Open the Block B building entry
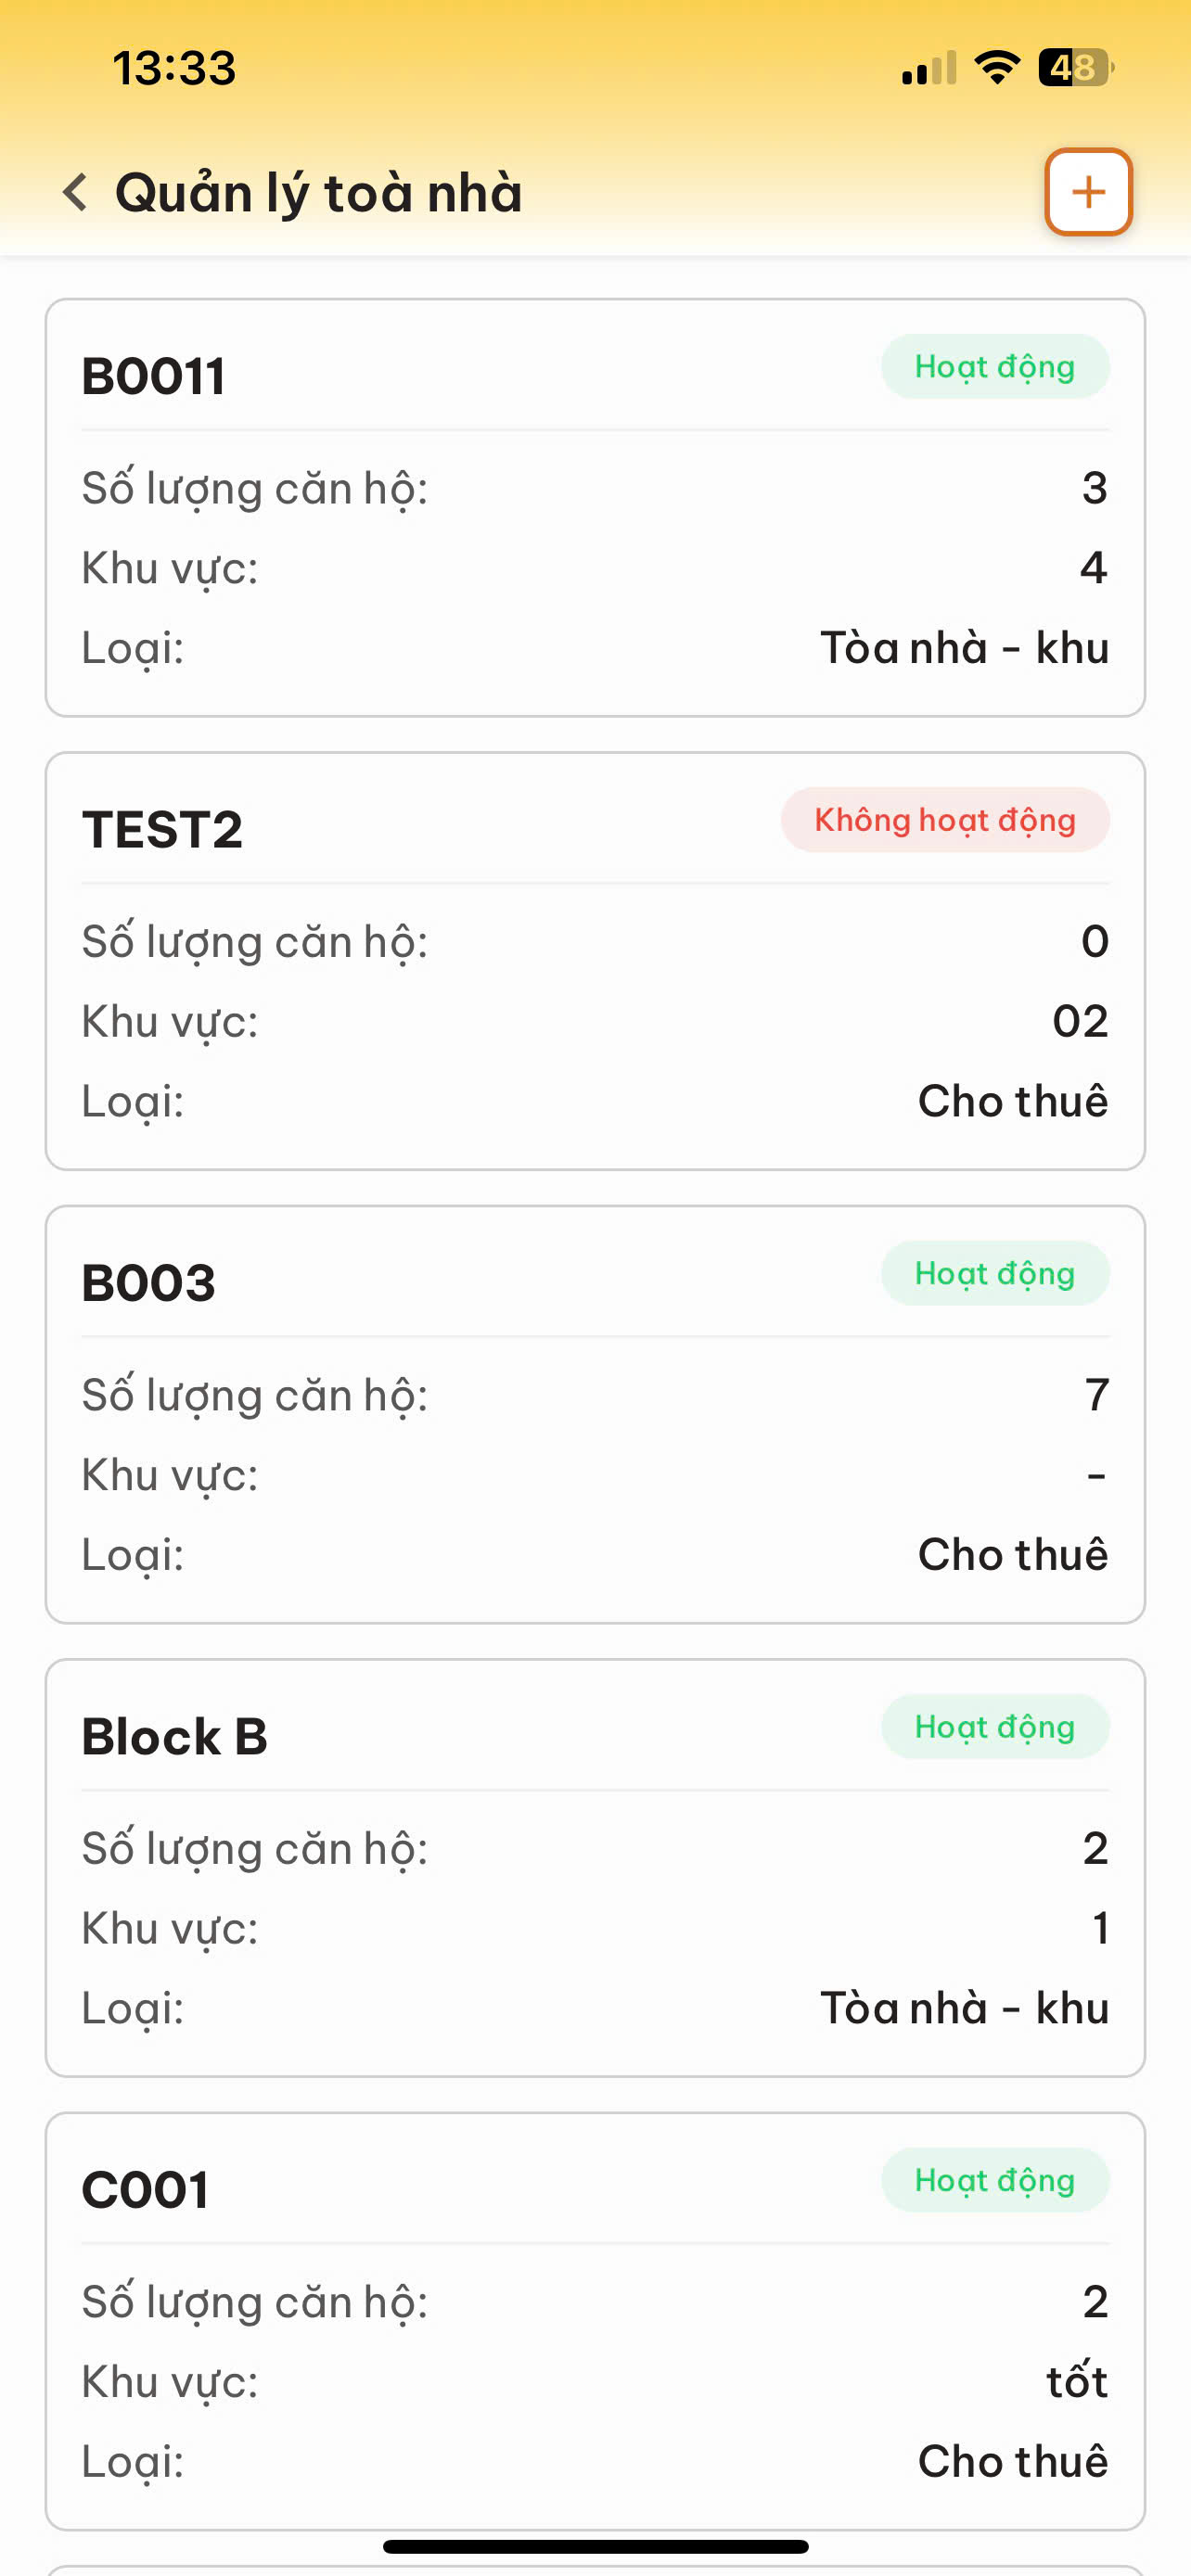This screenshot has width=1191, height=2576. [175, 1737]
